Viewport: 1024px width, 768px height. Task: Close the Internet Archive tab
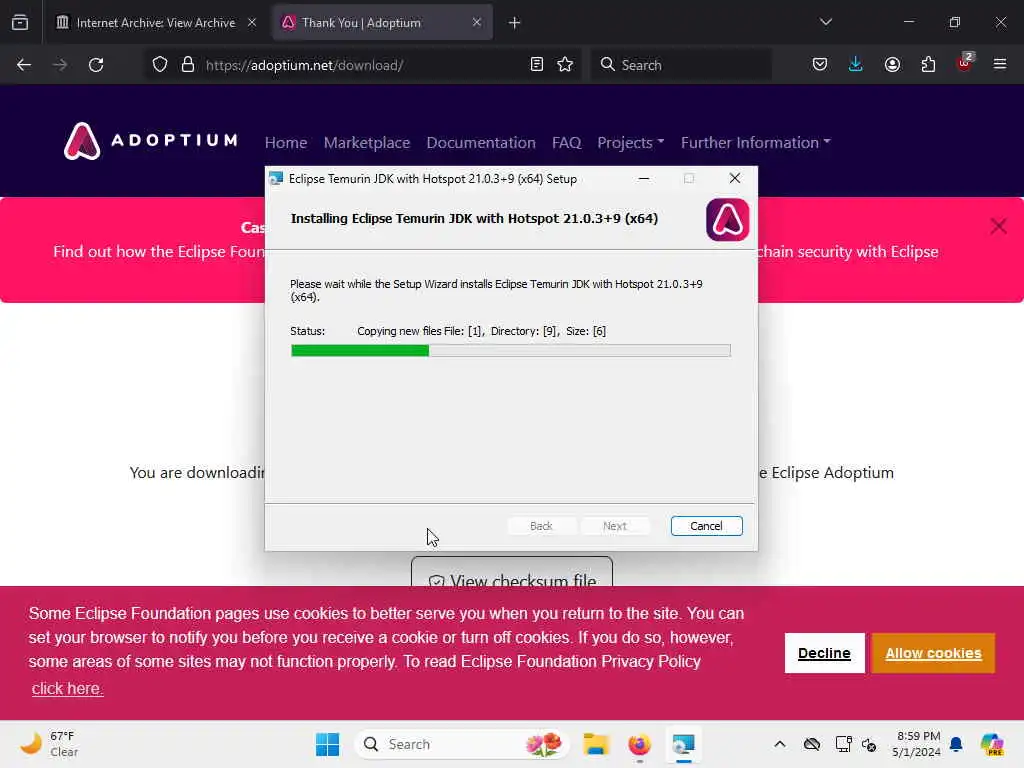[252, 23]
